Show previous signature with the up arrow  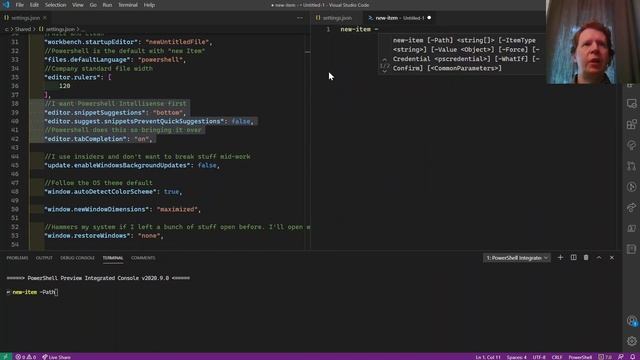tap(384, 60)
